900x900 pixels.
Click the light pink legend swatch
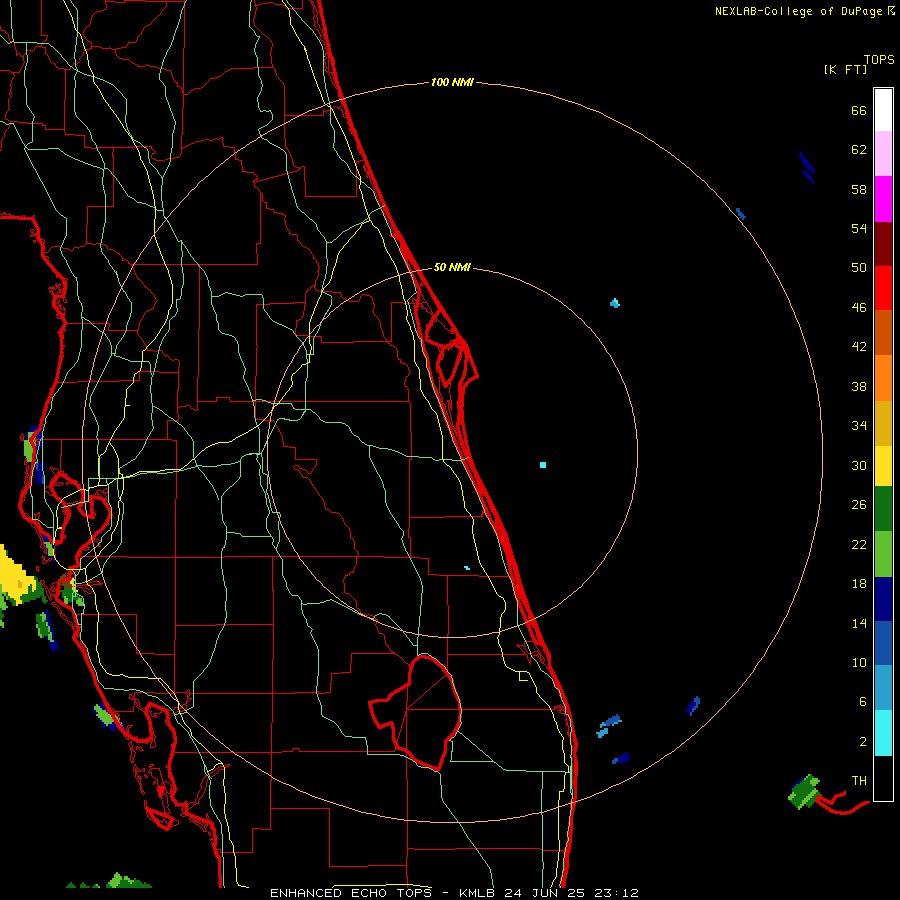(x=883, y=153)
